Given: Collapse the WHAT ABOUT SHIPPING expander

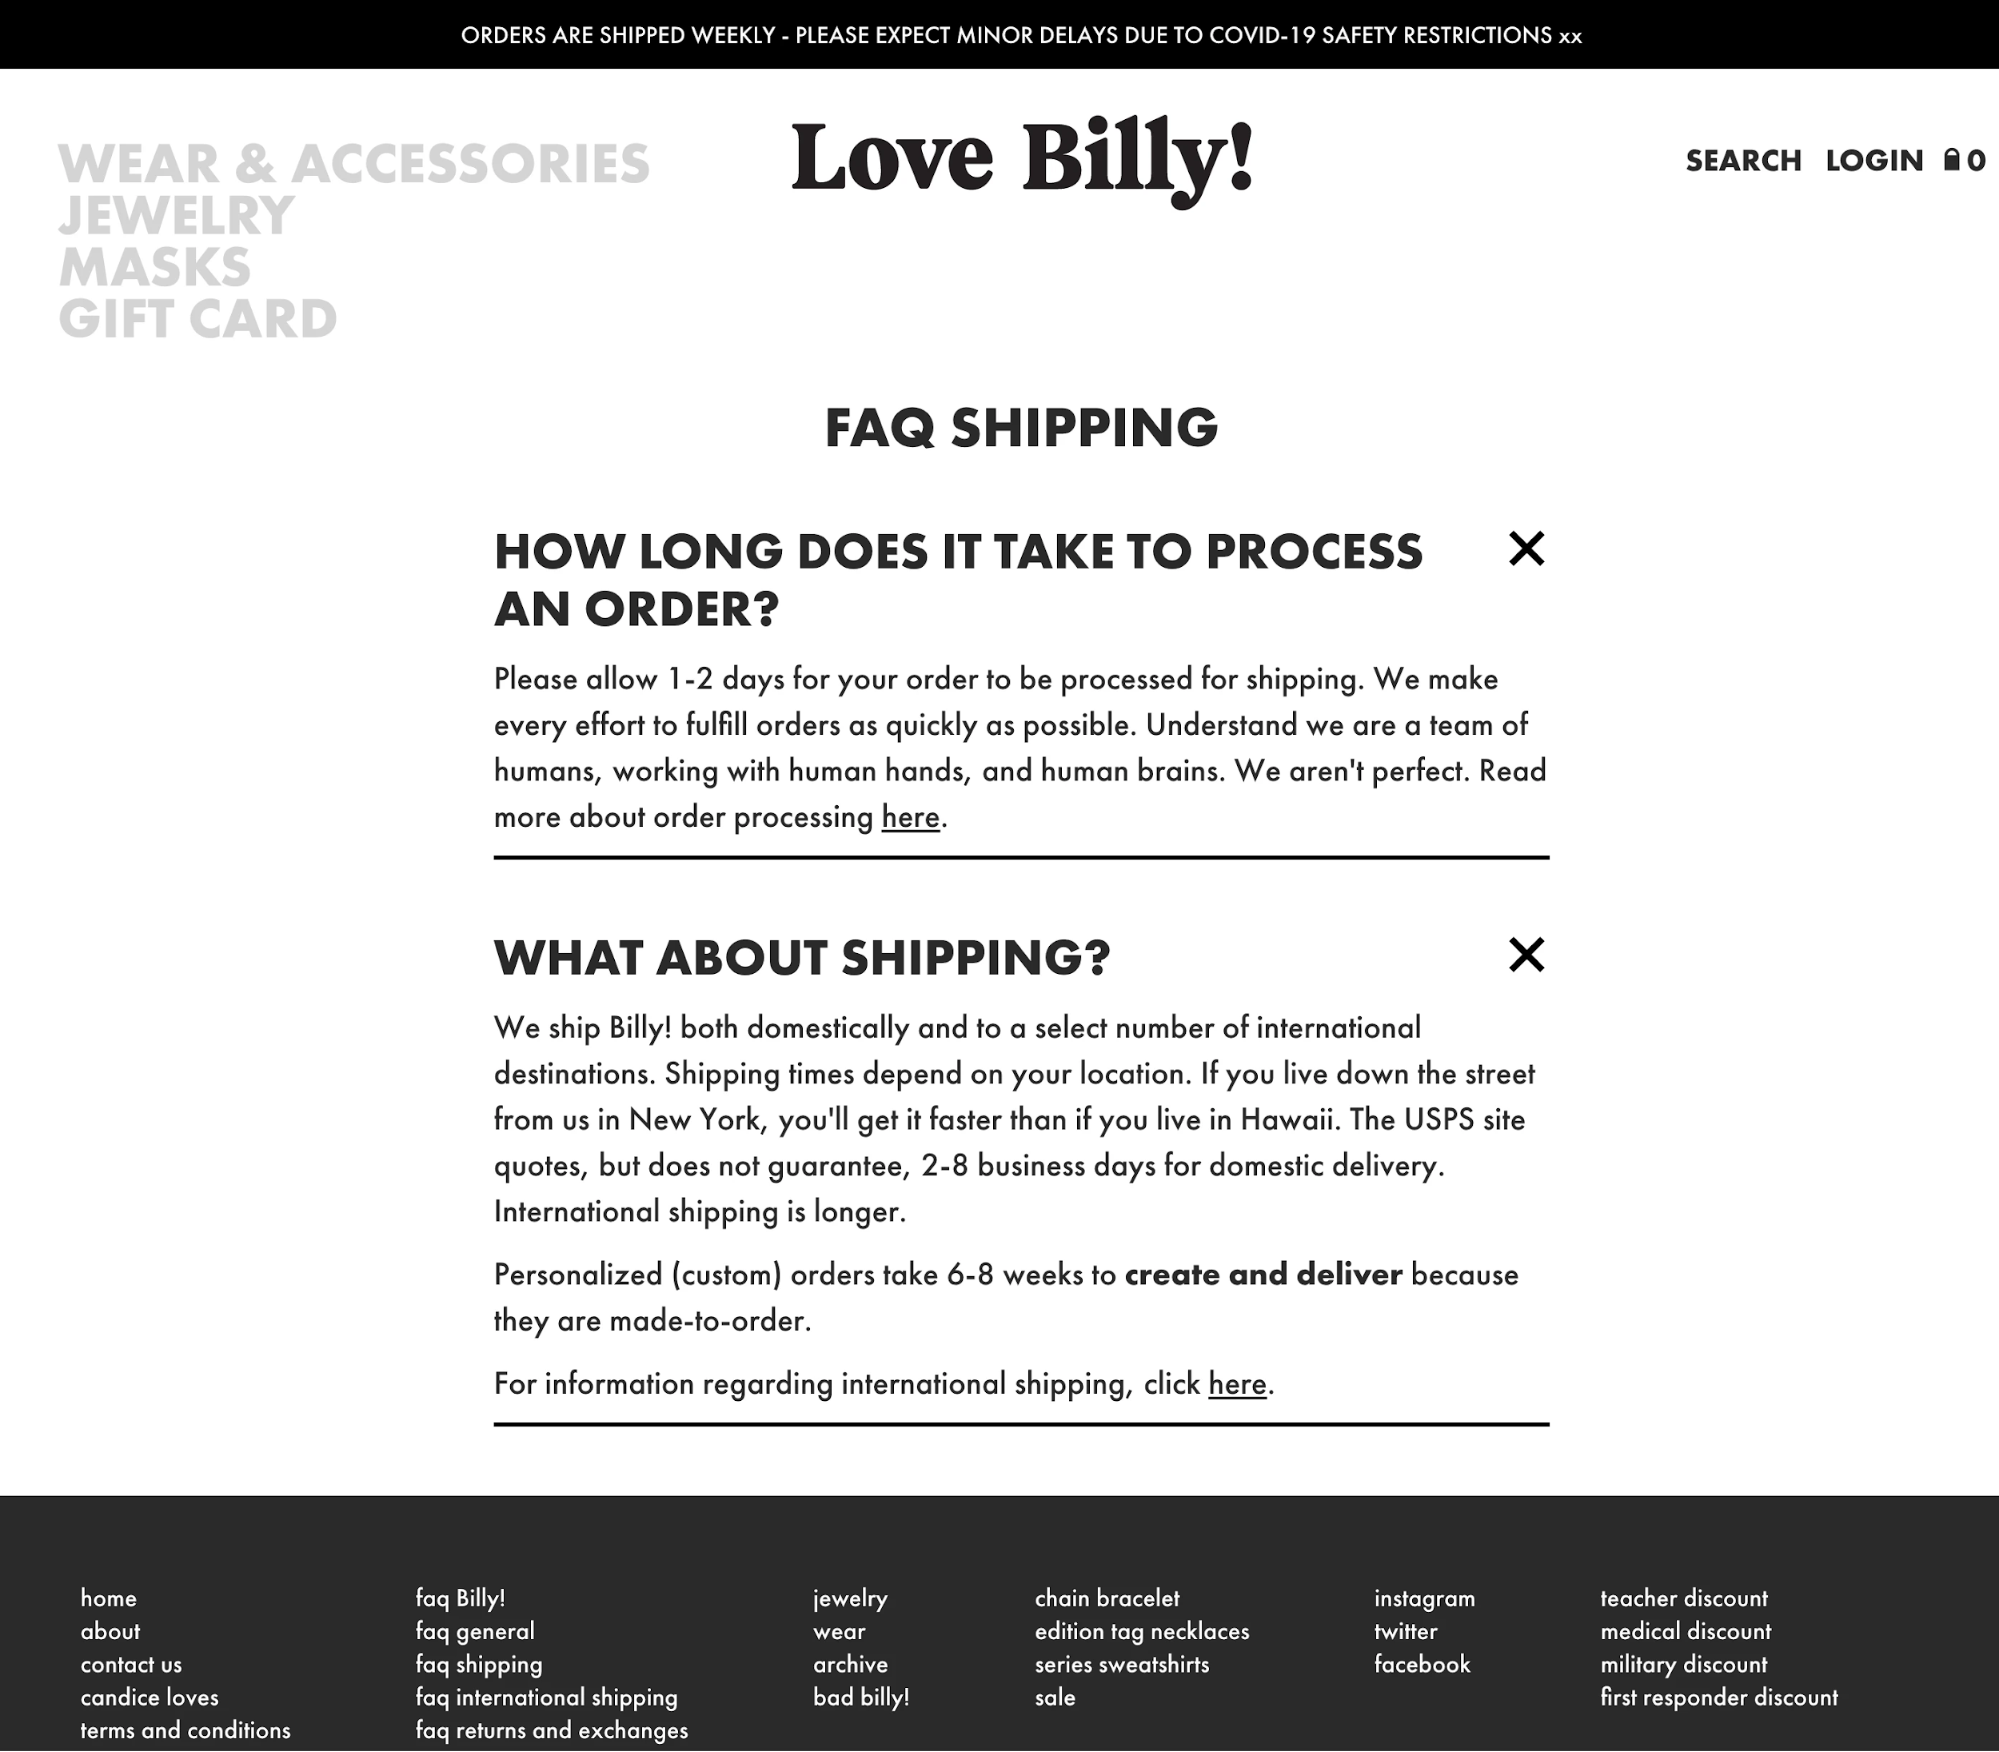Looking at the screenshot, I should click(x=1526, y=953).
